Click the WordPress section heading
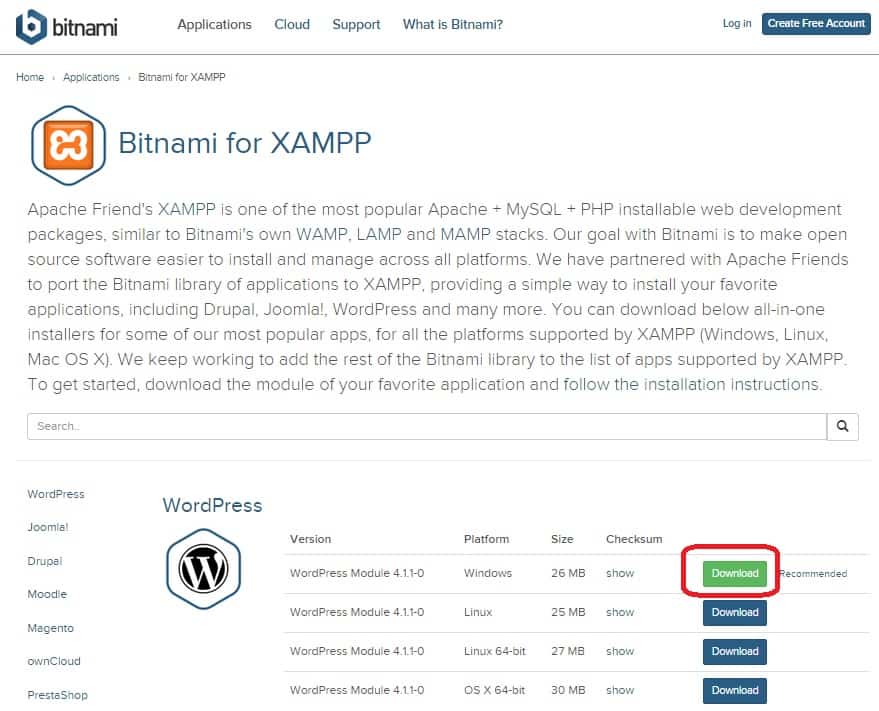The width and height of the screenshot is (879, 711). point(212,505)
